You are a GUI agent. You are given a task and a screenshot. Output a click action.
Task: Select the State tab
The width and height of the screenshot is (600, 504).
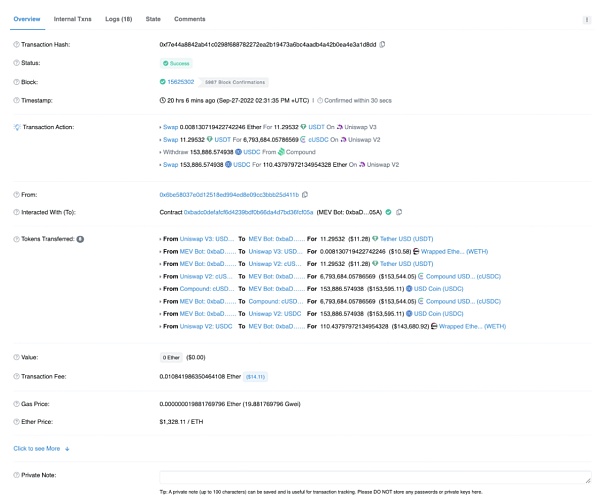pos(153,19)
